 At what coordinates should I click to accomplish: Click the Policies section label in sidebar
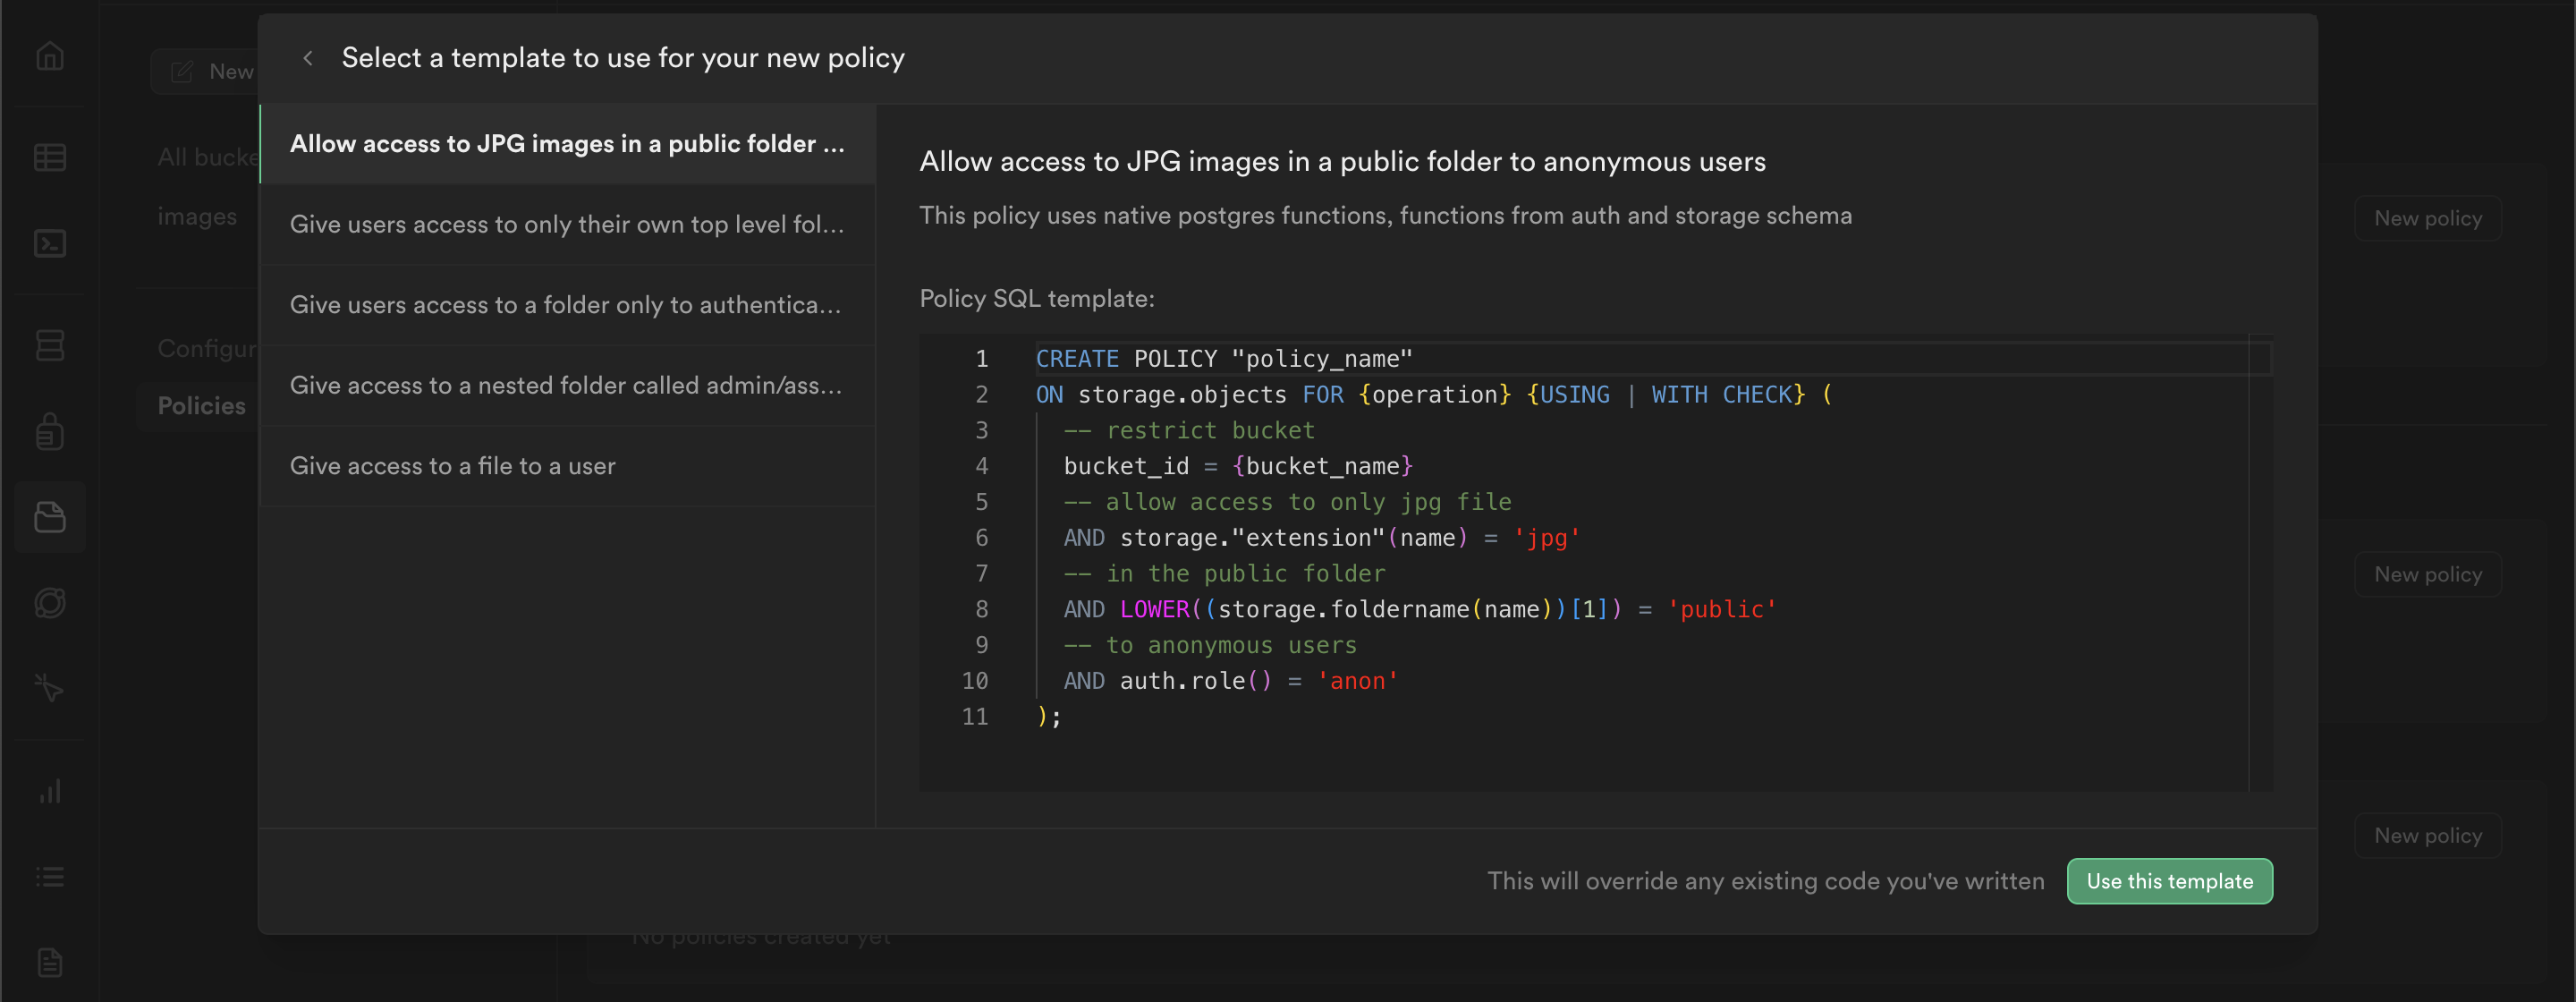pyautogui.click(x=200, y=404)
